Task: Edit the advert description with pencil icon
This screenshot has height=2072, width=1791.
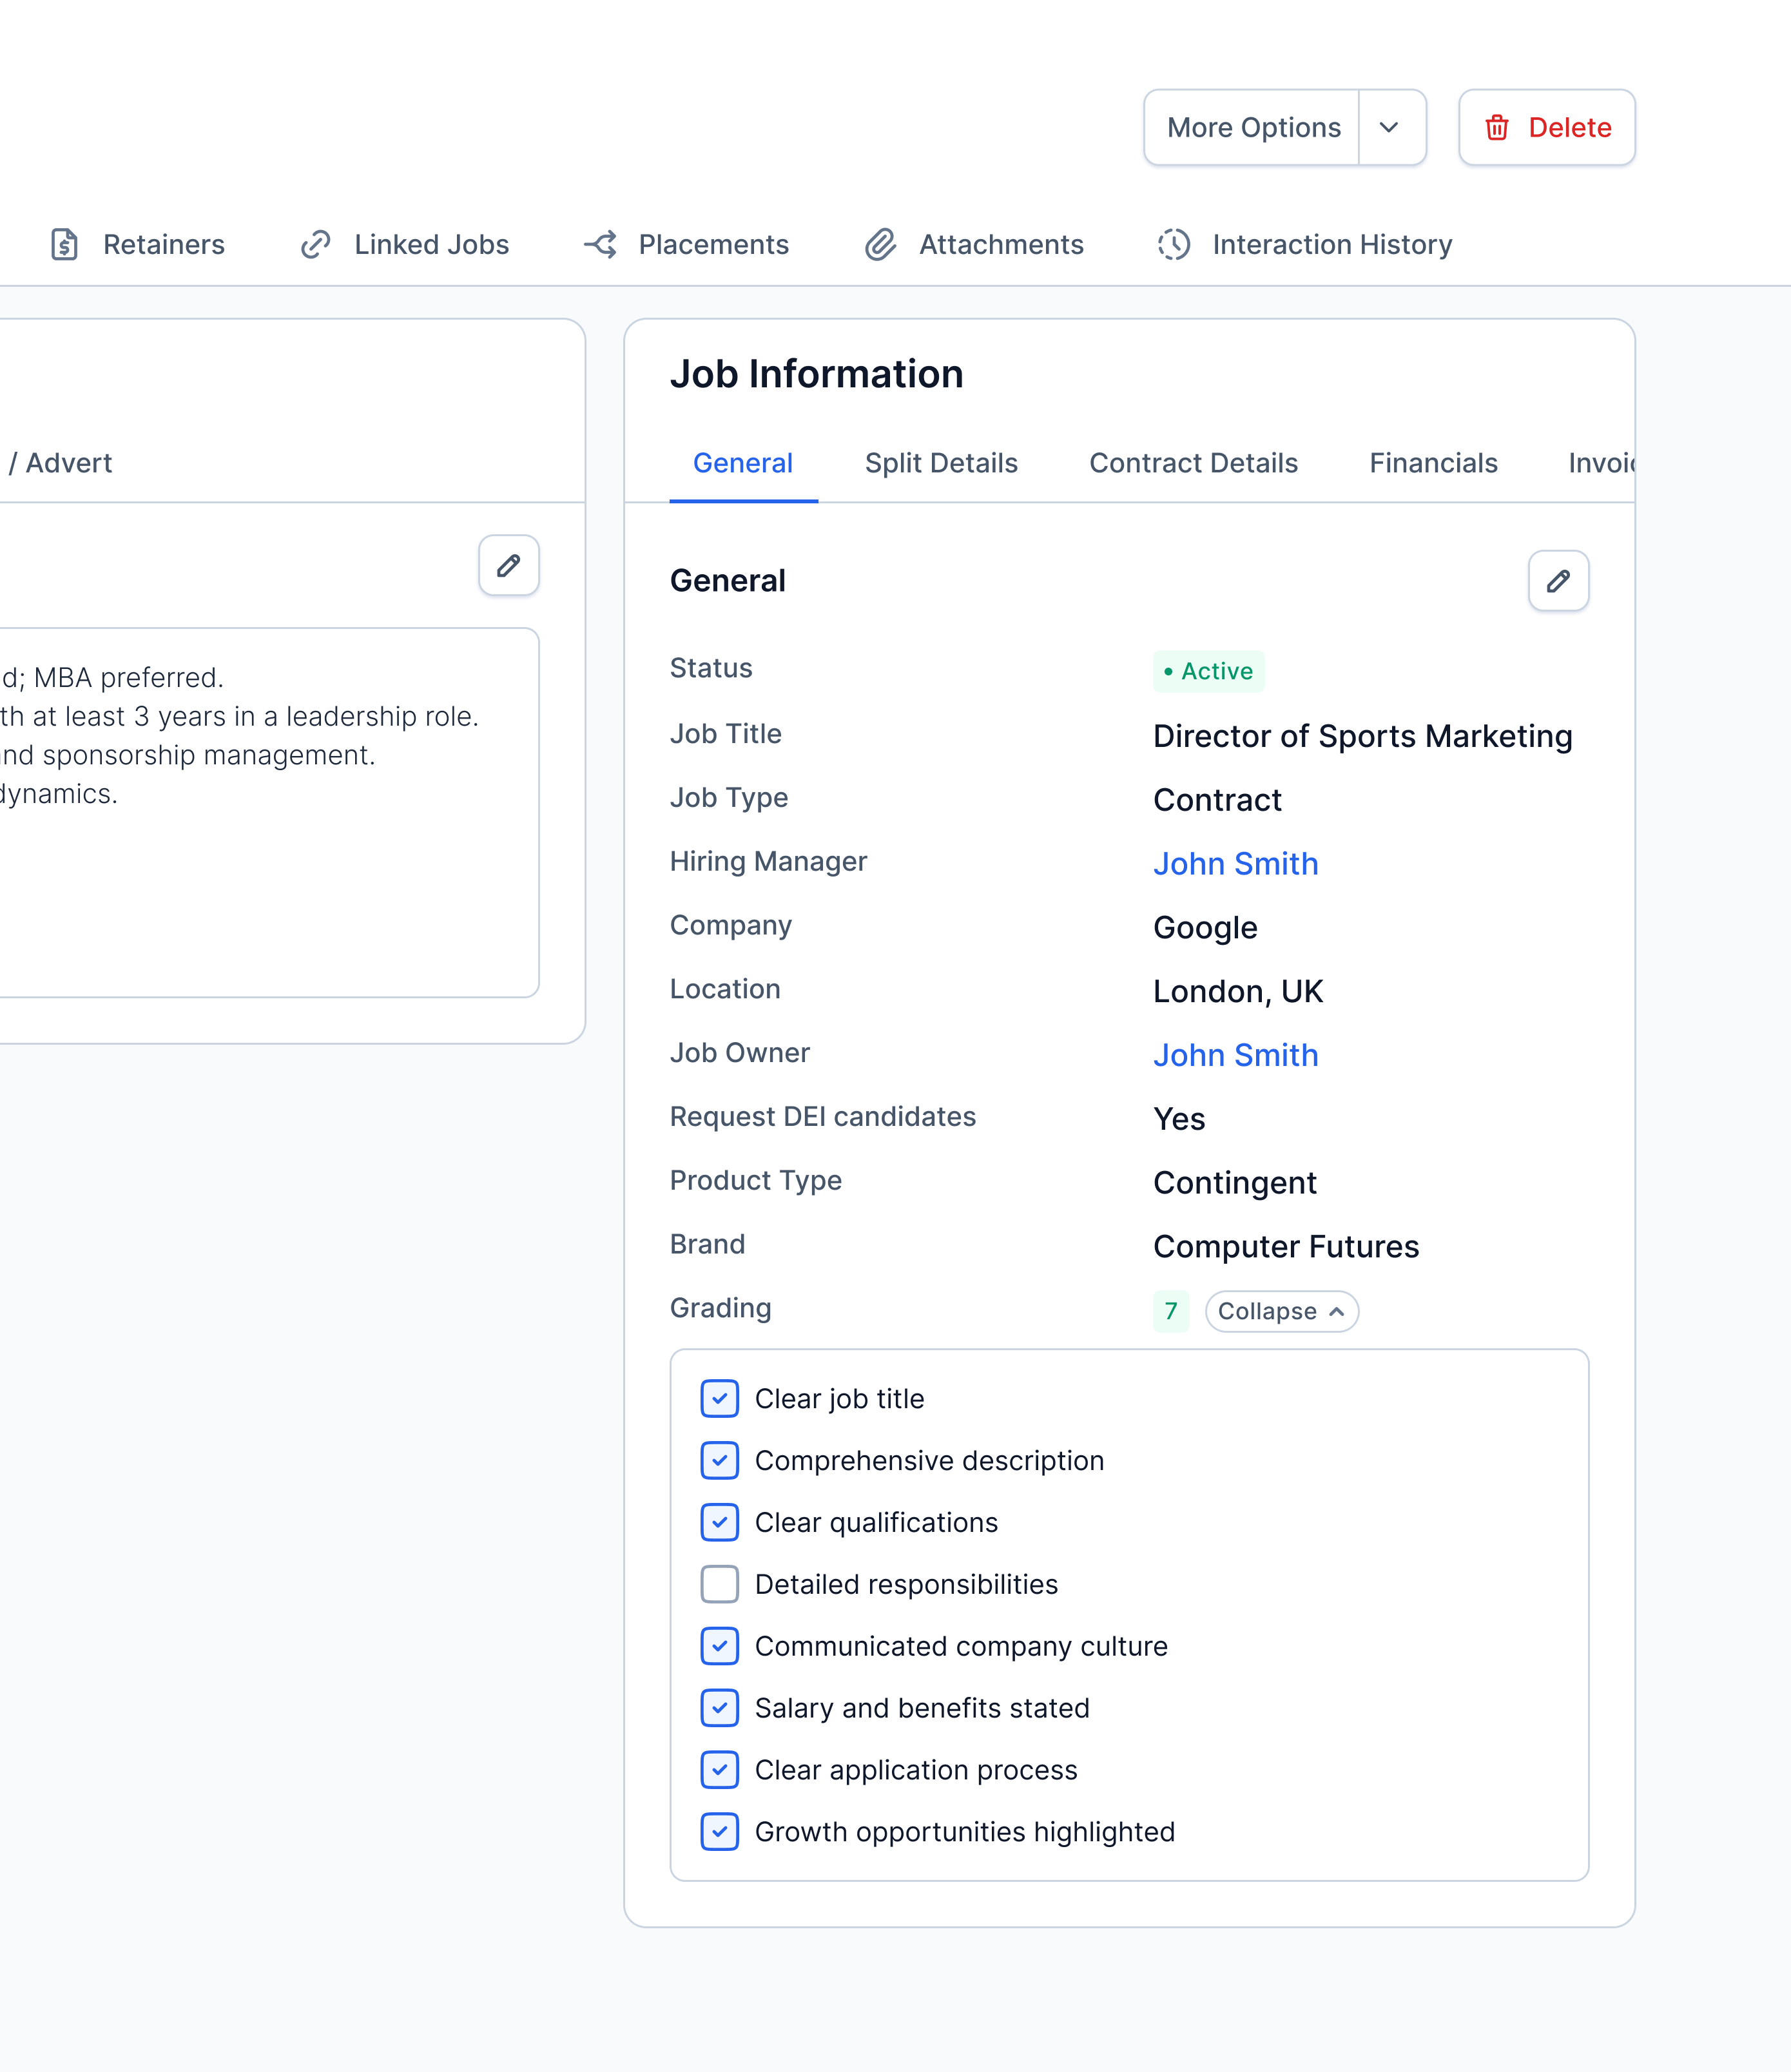Action: click(x=509, y=565)
